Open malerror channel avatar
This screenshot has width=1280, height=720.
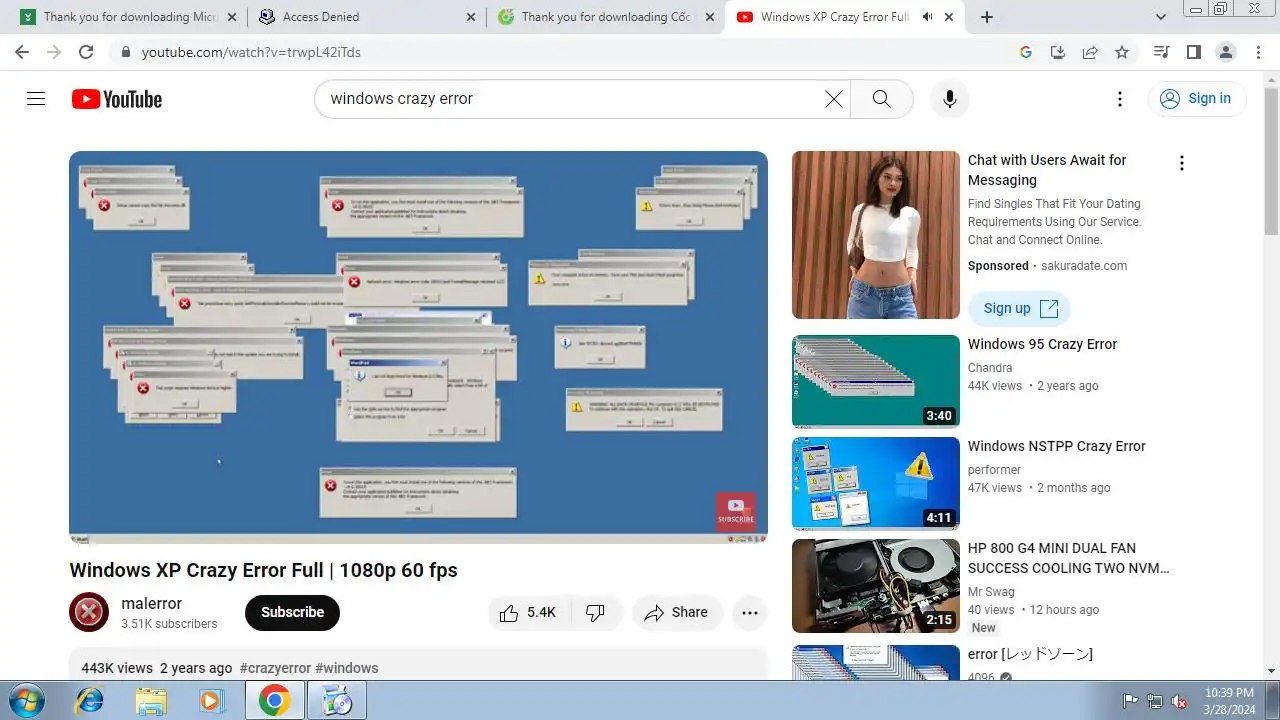pyautogui.click(x=89, y=612)
